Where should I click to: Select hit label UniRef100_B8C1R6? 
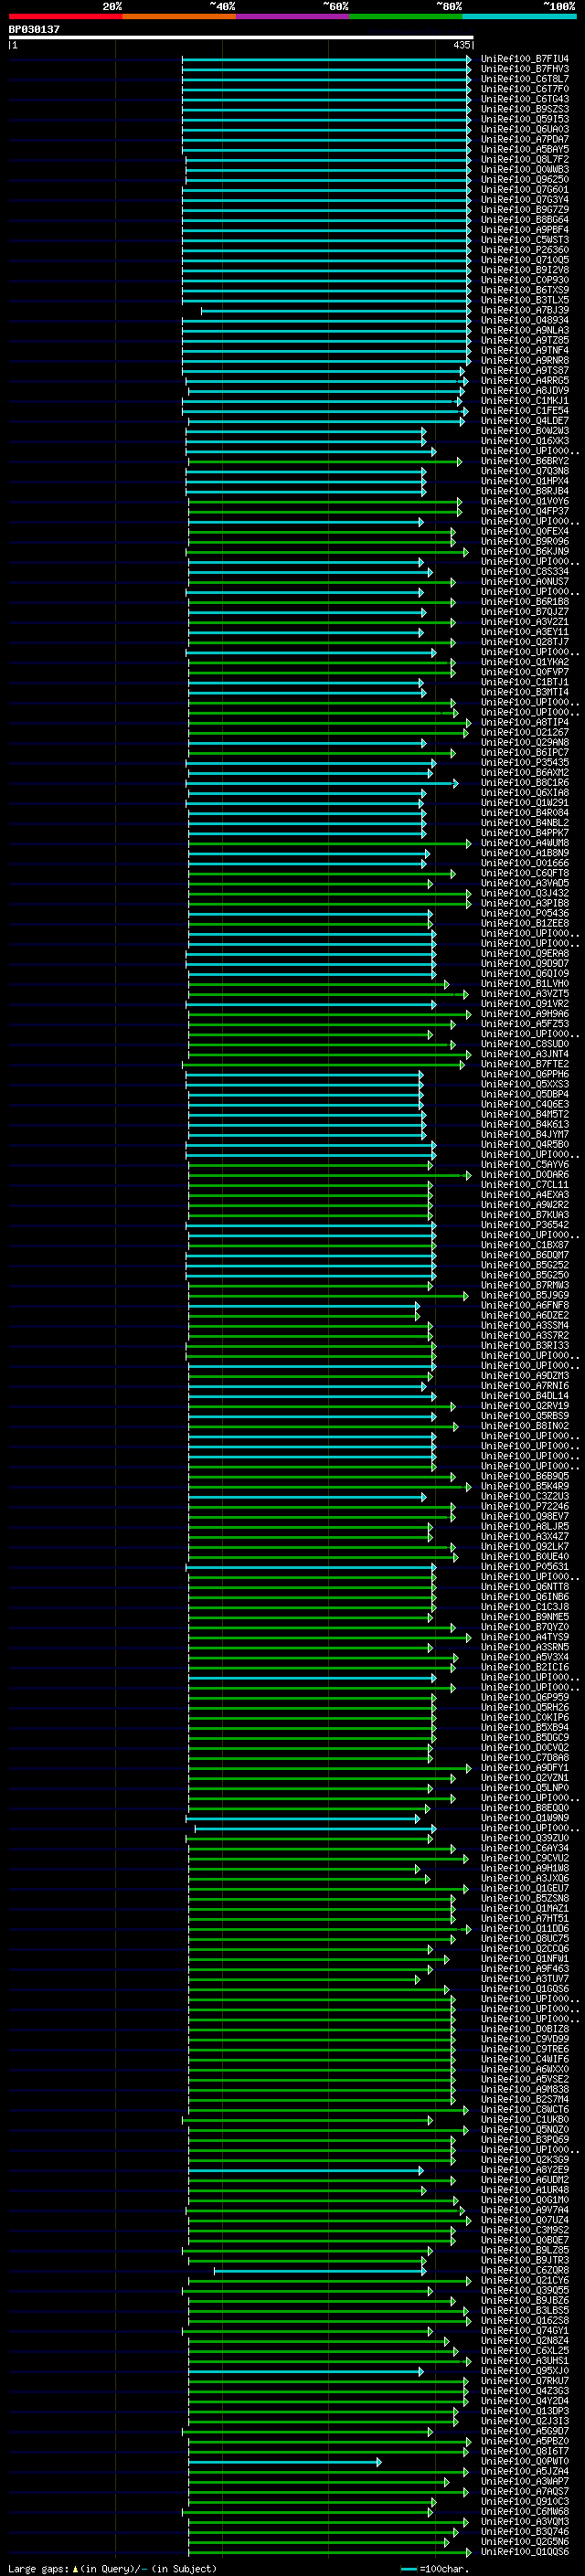(524, 783)
